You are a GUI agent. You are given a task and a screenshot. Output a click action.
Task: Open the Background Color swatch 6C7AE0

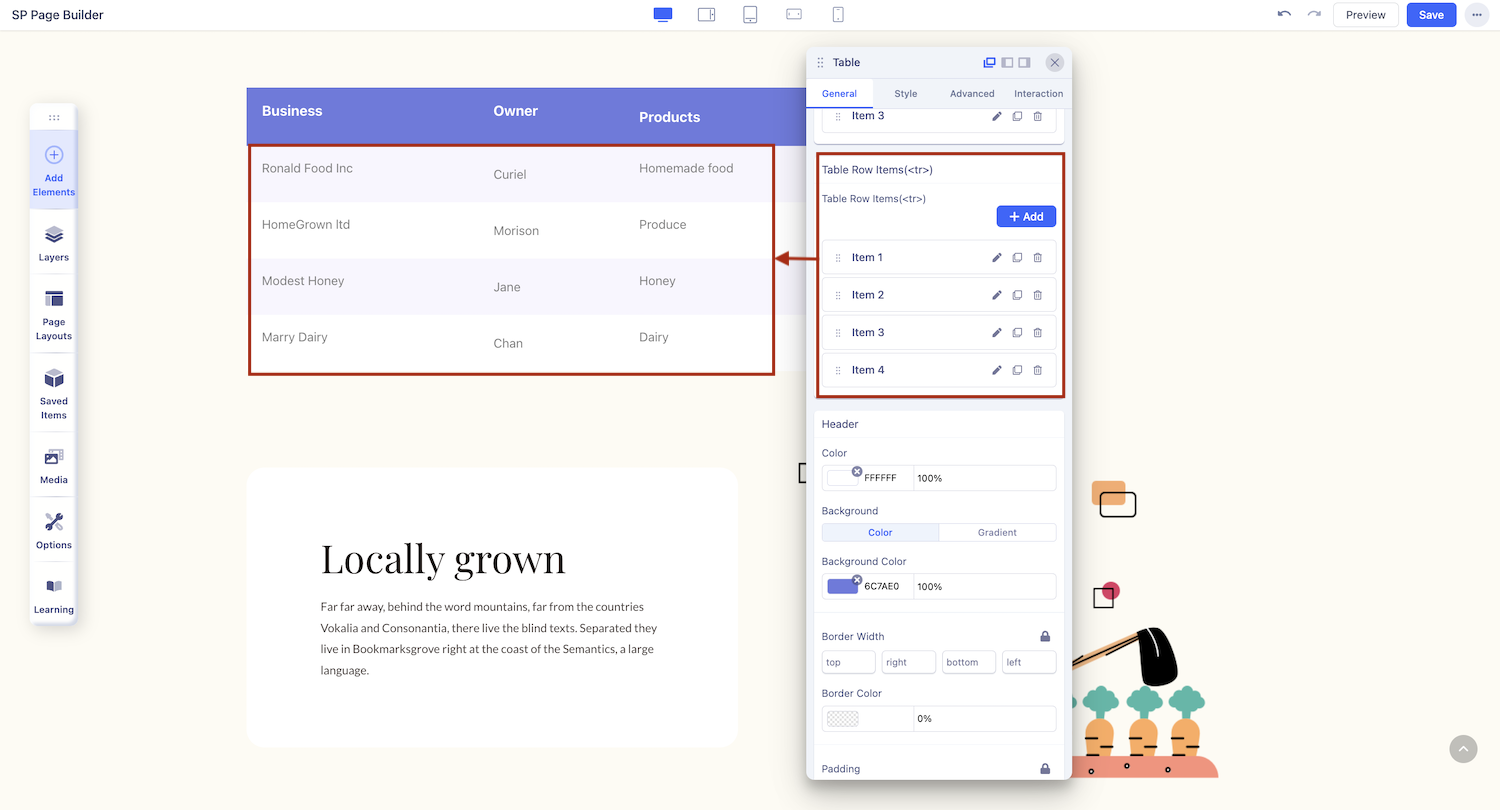point(842,586)
